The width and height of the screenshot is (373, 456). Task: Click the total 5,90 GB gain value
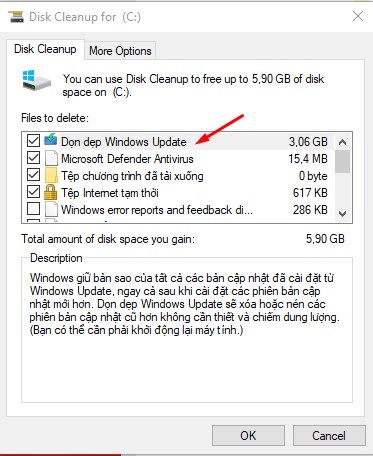click(x=325, y=239)
